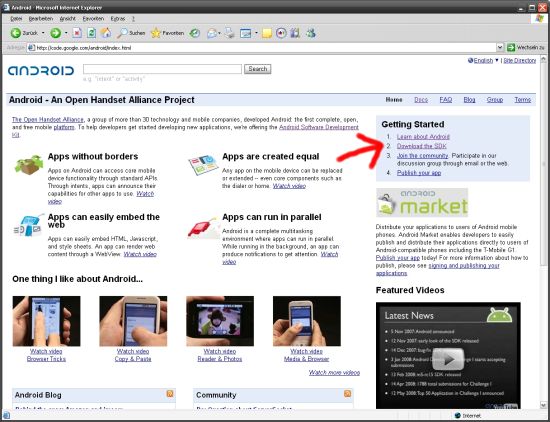Open the Browser Tricks video thumbnail
This screenshot has height=422, width=550.
[46, 321]
